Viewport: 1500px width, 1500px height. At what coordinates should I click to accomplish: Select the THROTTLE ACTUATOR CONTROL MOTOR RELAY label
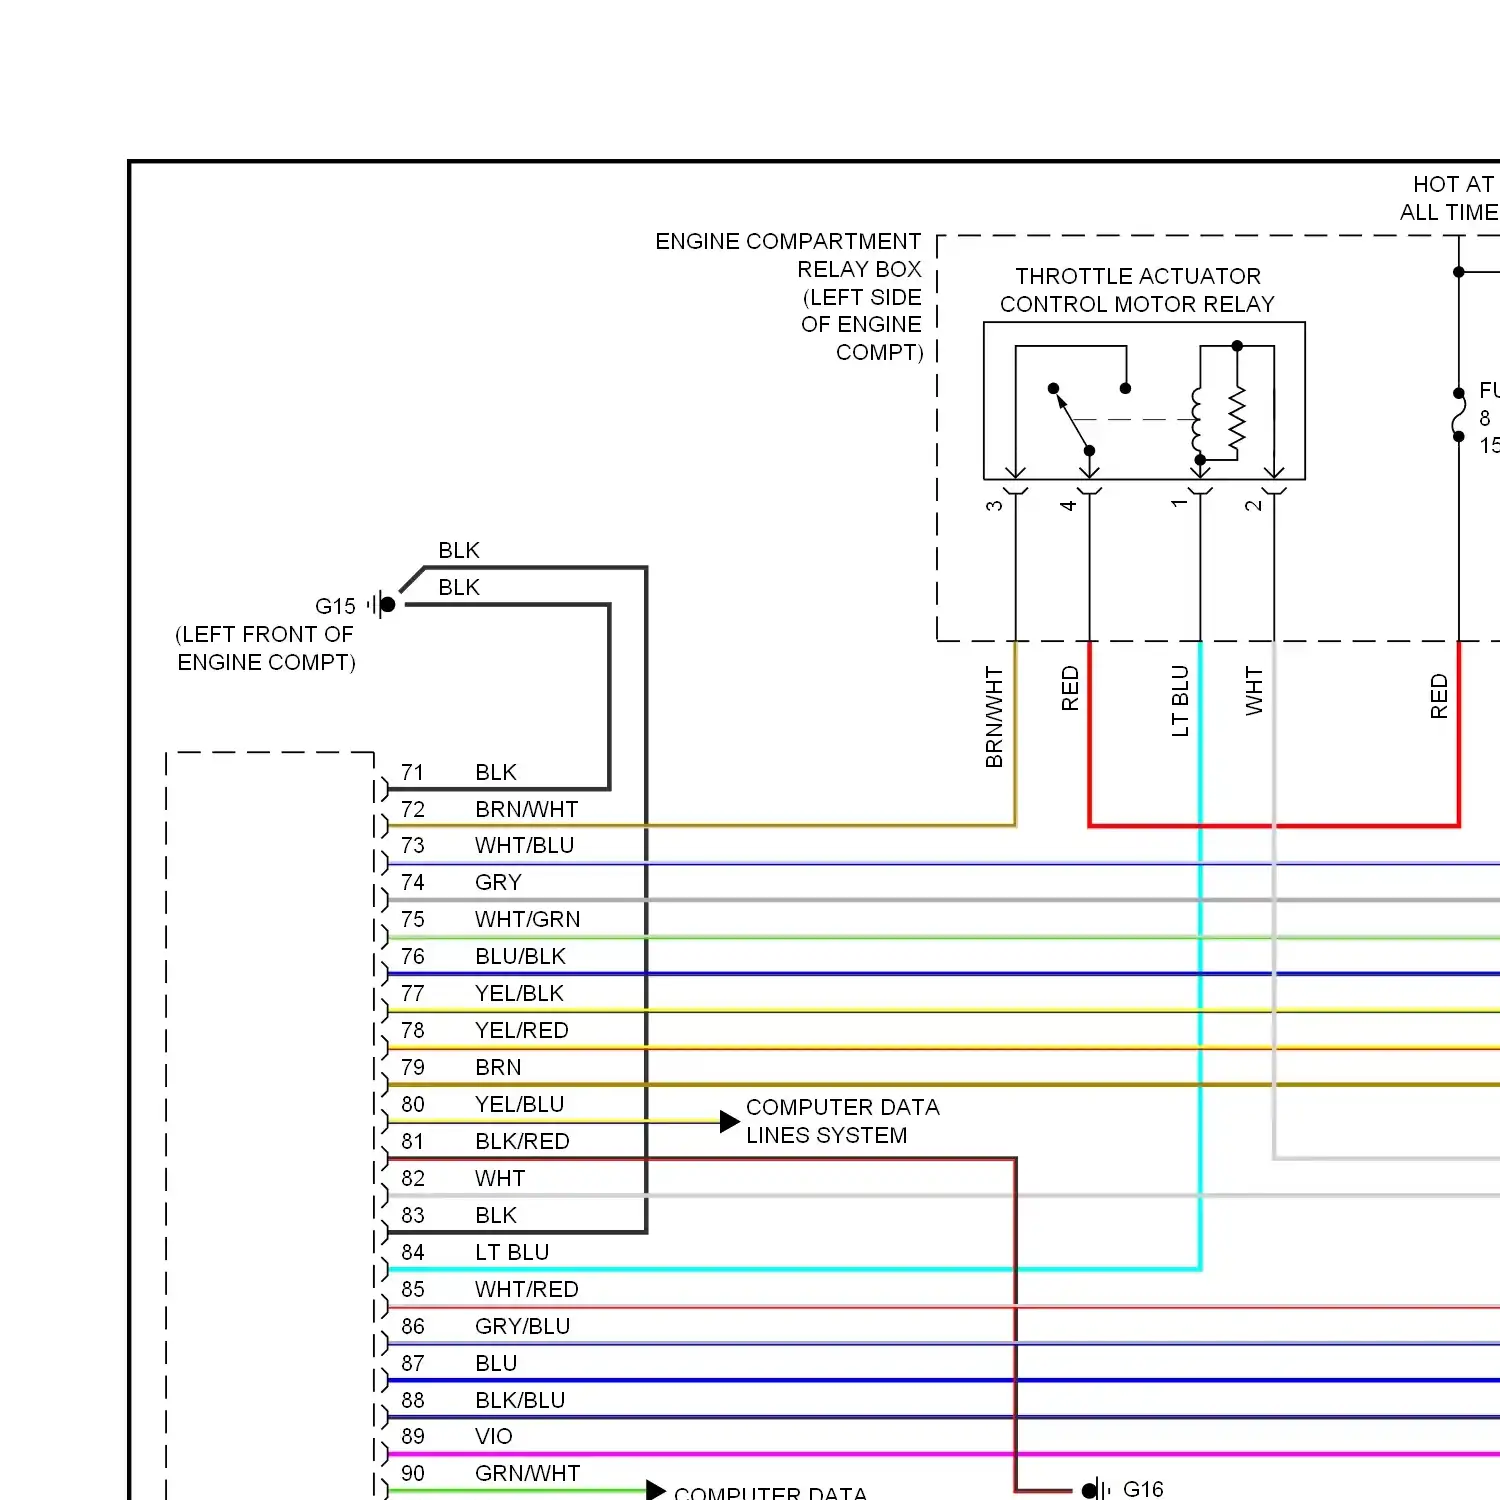[x=1138, y=290]
